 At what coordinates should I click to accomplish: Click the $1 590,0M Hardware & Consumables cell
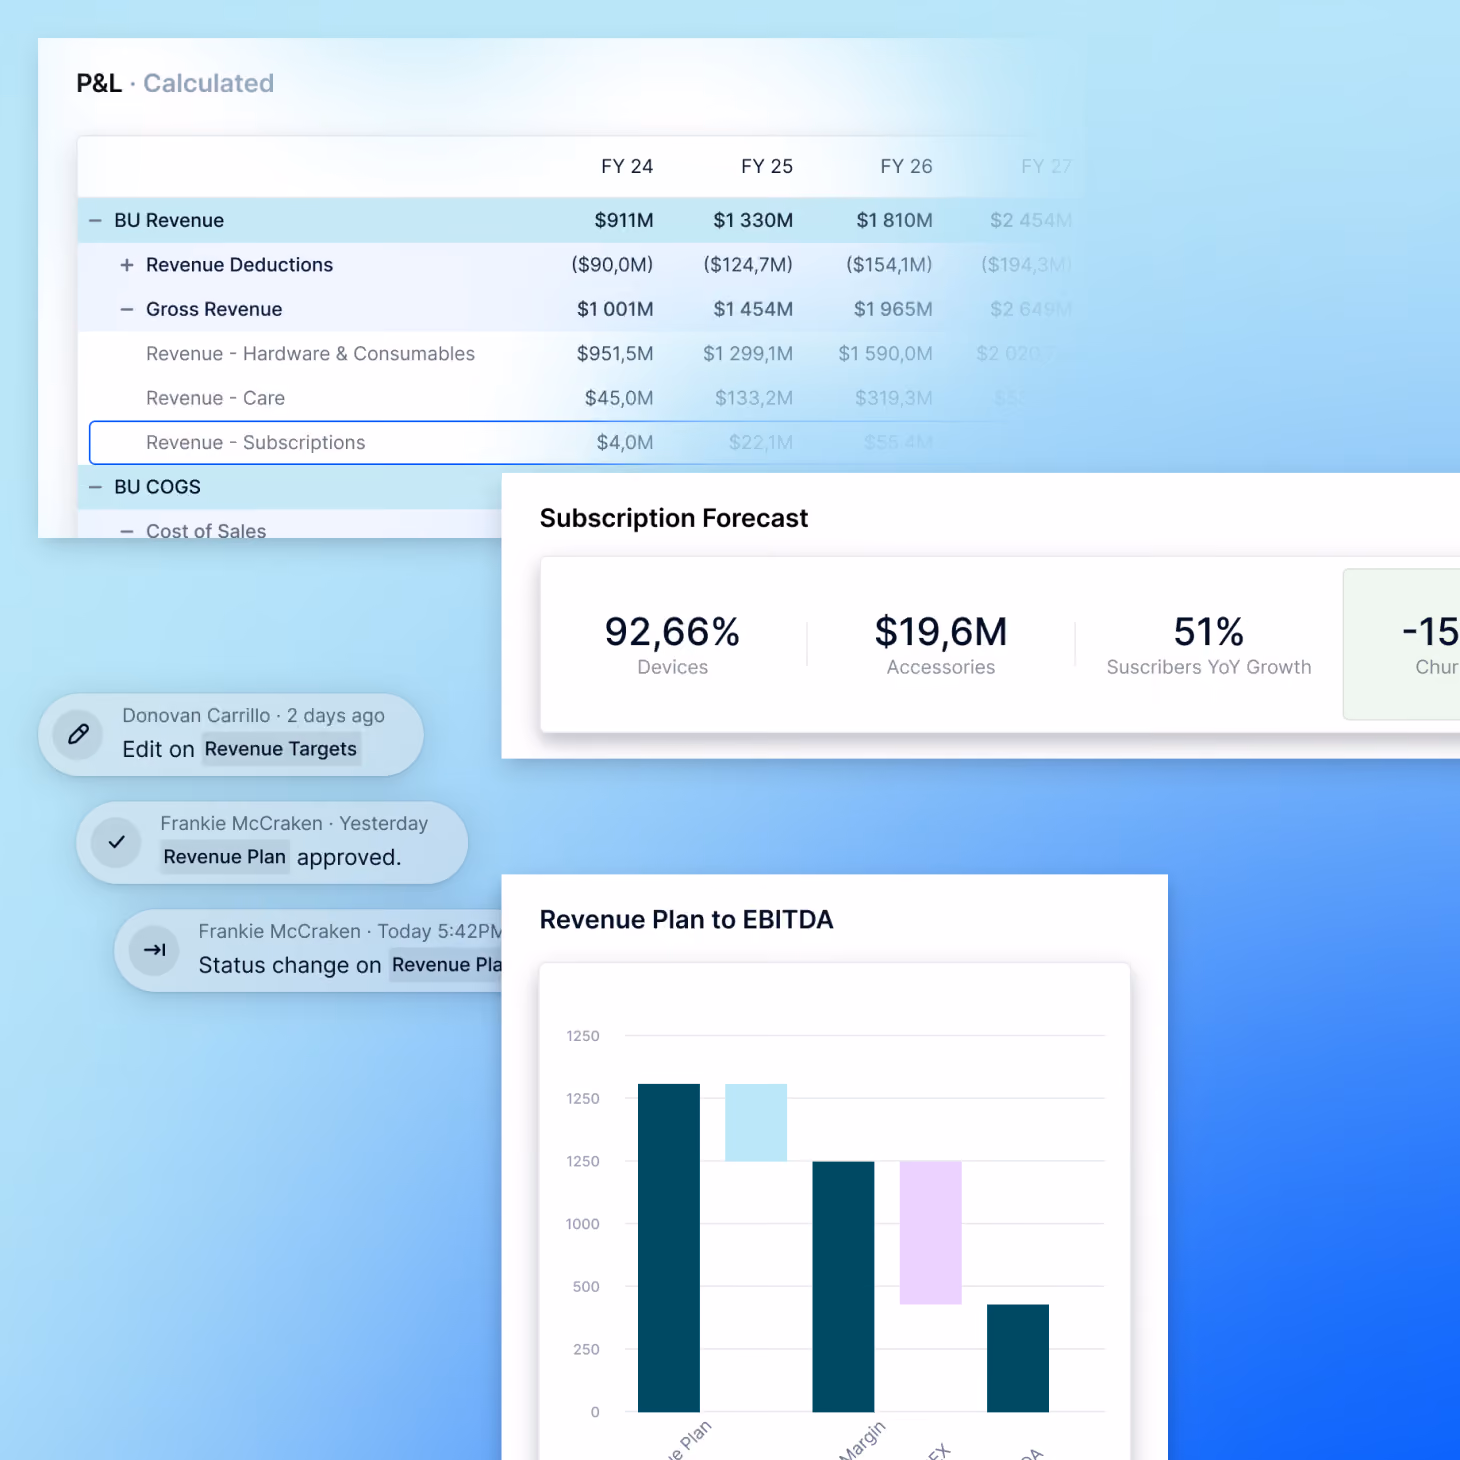coord(886,354)
